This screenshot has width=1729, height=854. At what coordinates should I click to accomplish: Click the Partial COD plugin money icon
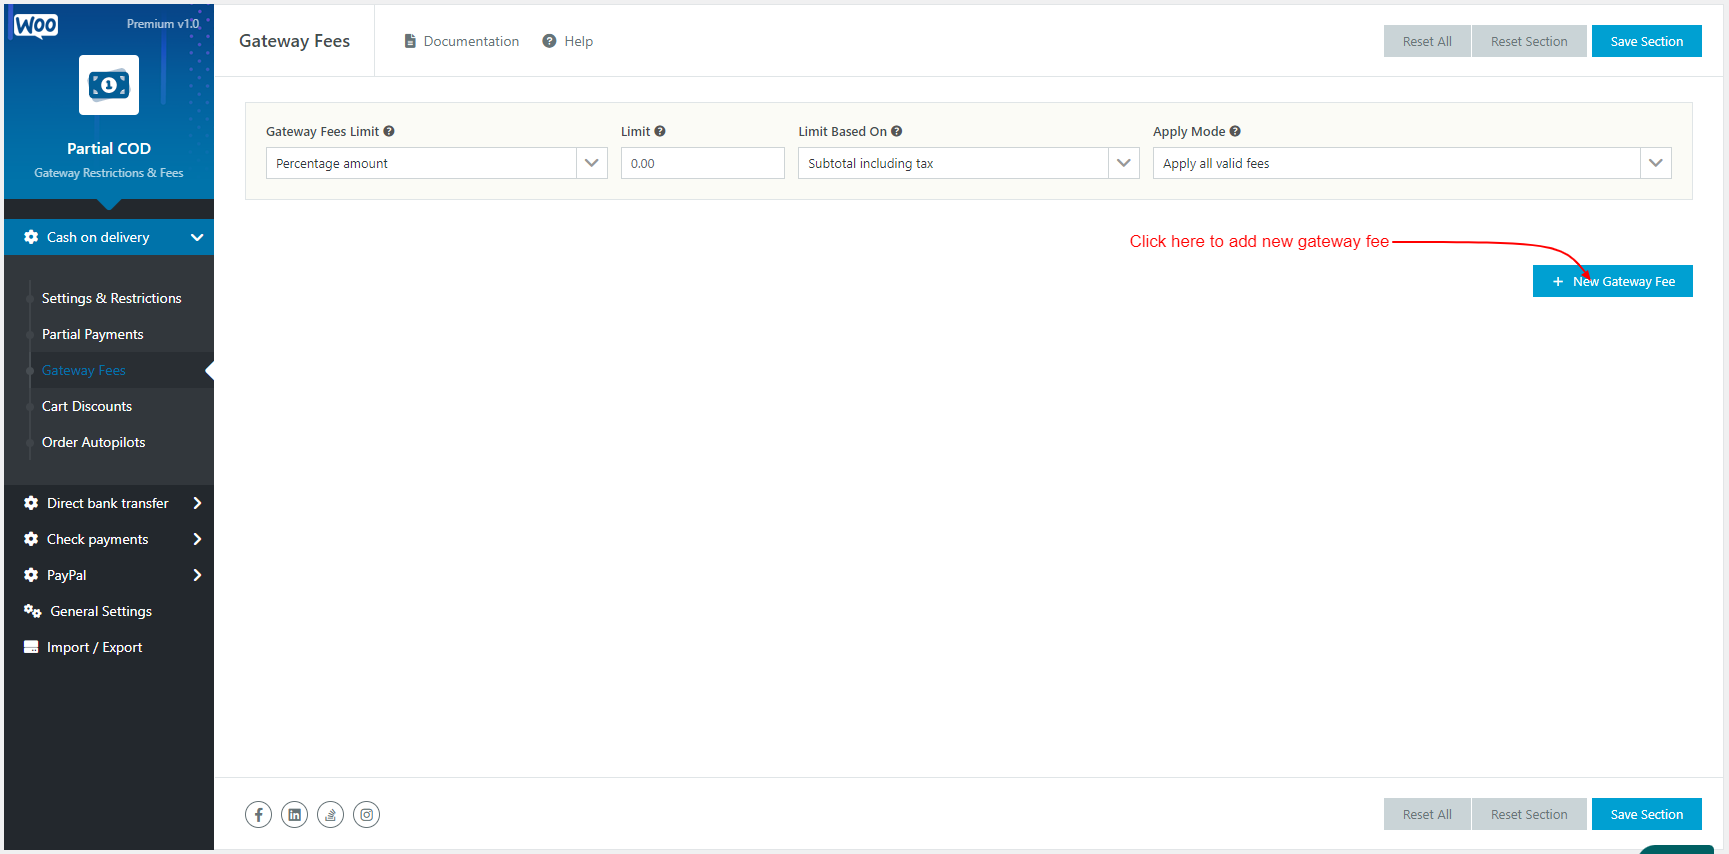click(109, 85)
